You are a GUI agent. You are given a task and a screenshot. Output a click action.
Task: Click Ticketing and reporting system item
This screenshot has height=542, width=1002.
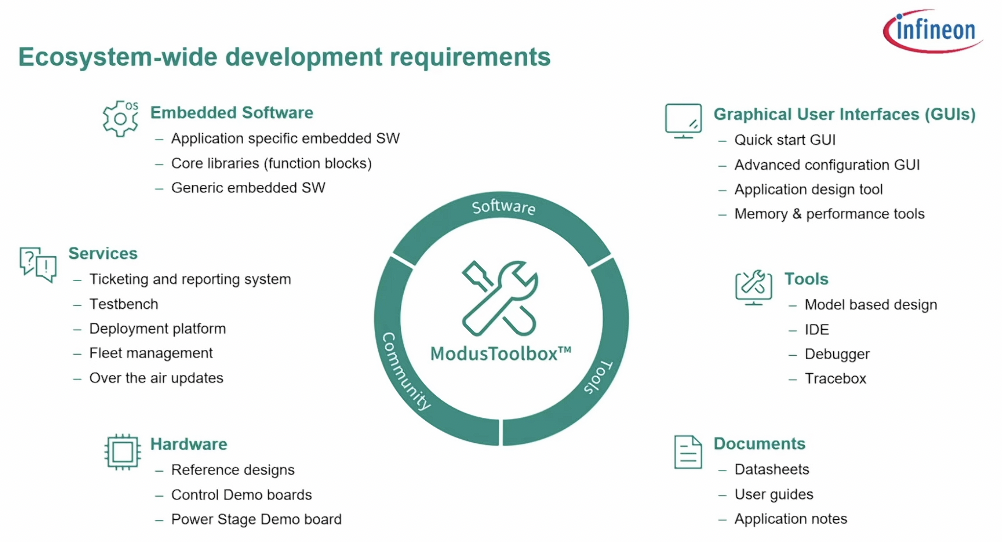[190, 279]
